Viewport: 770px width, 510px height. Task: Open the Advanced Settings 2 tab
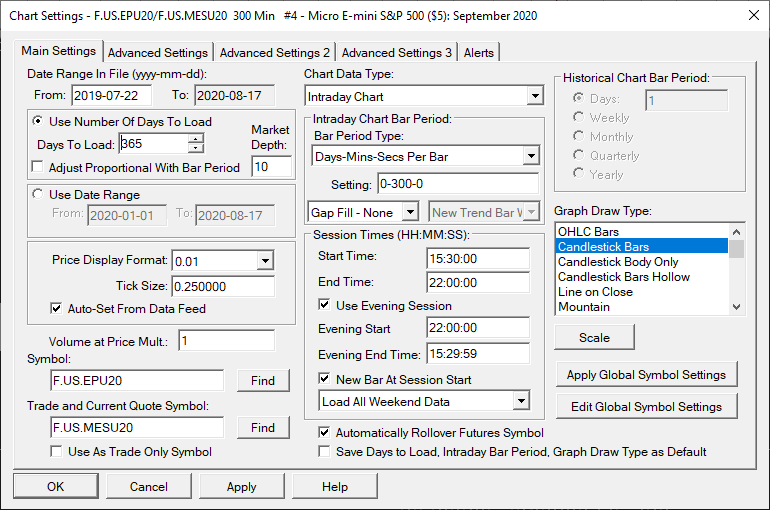pyautogui.click(x=275, y=53)
